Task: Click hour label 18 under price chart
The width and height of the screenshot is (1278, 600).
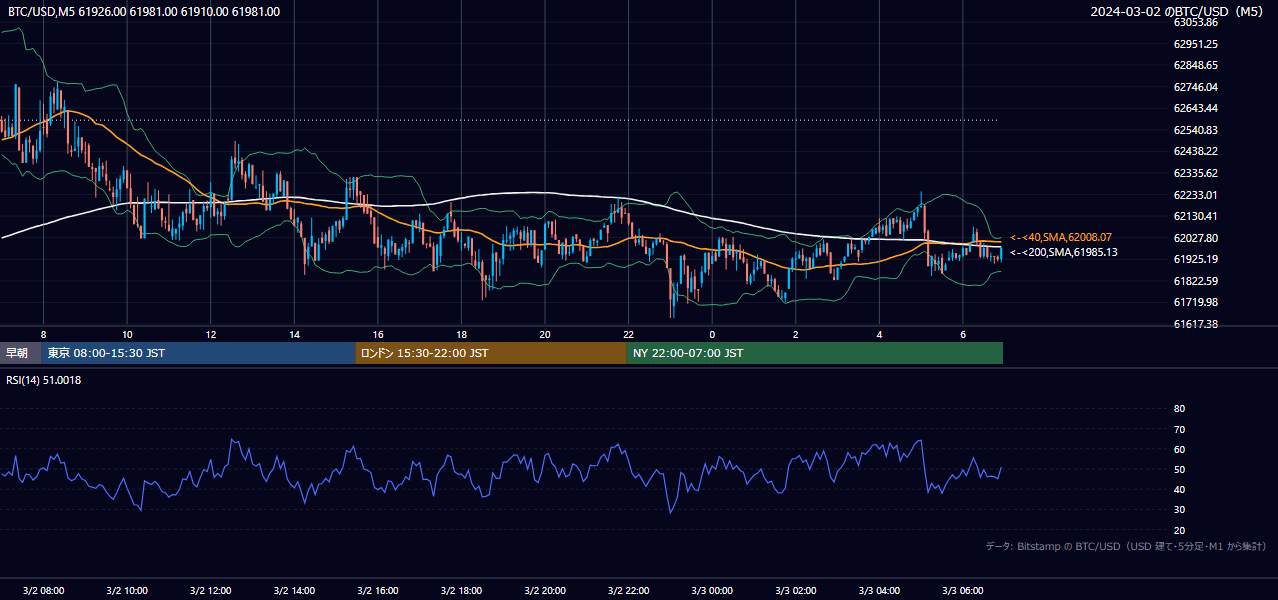Action: point(461,334)
